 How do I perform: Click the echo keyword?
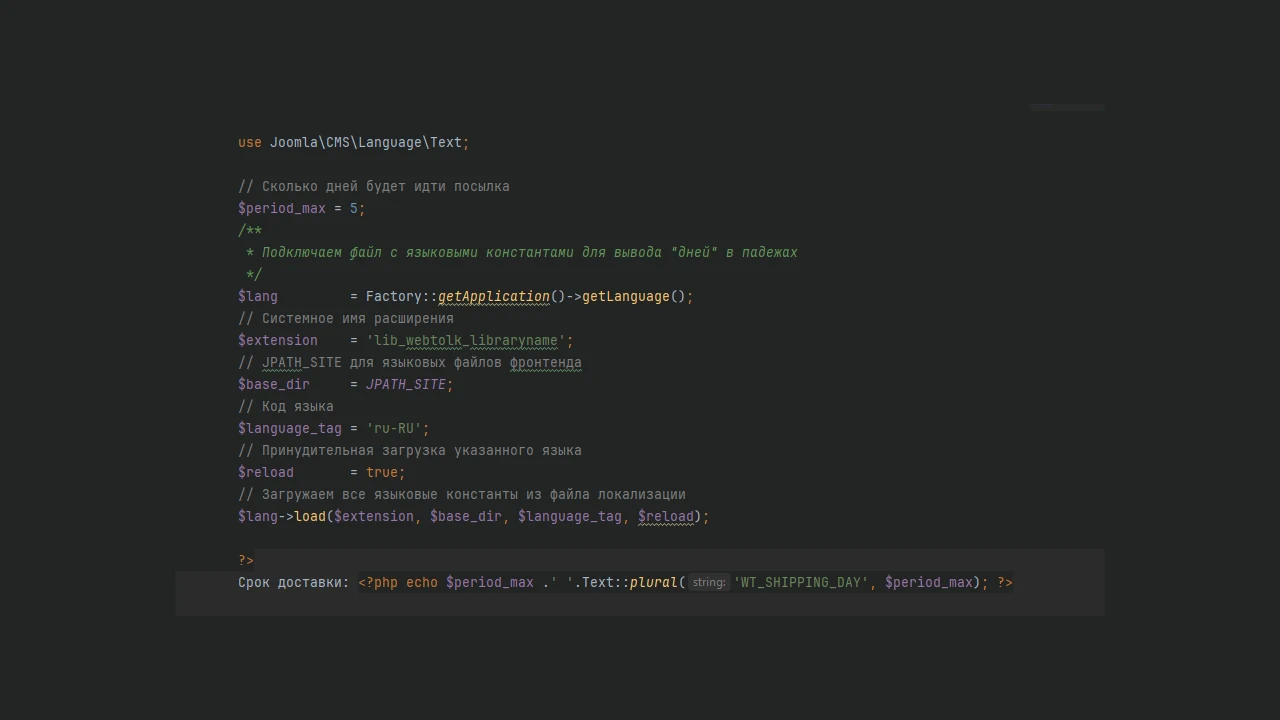(x=422, y=582)
